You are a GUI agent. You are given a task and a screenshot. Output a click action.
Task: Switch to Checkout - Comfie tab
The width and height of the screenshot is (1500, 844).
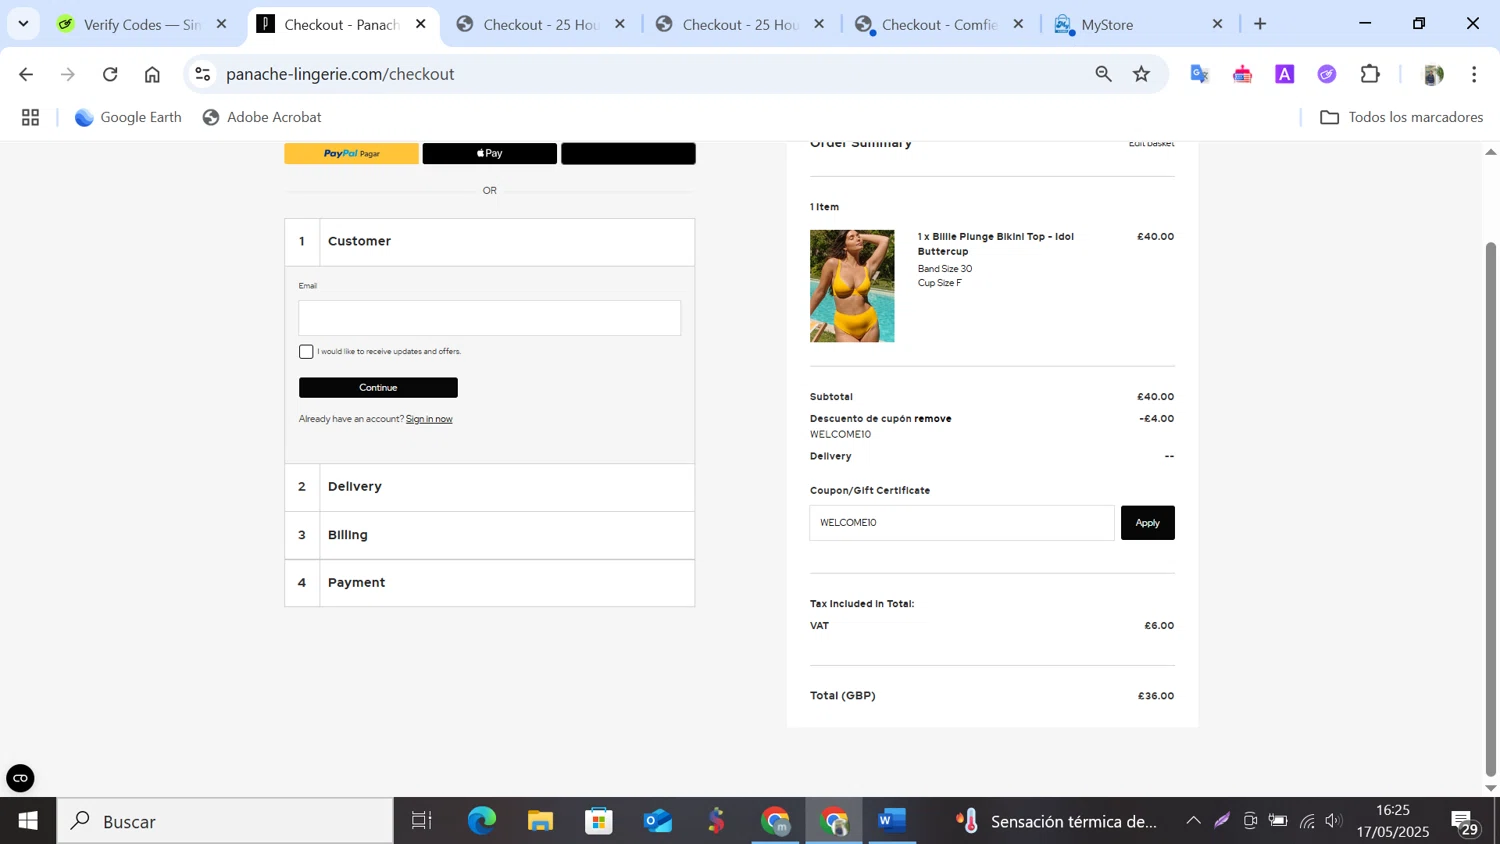coord(939,24)
